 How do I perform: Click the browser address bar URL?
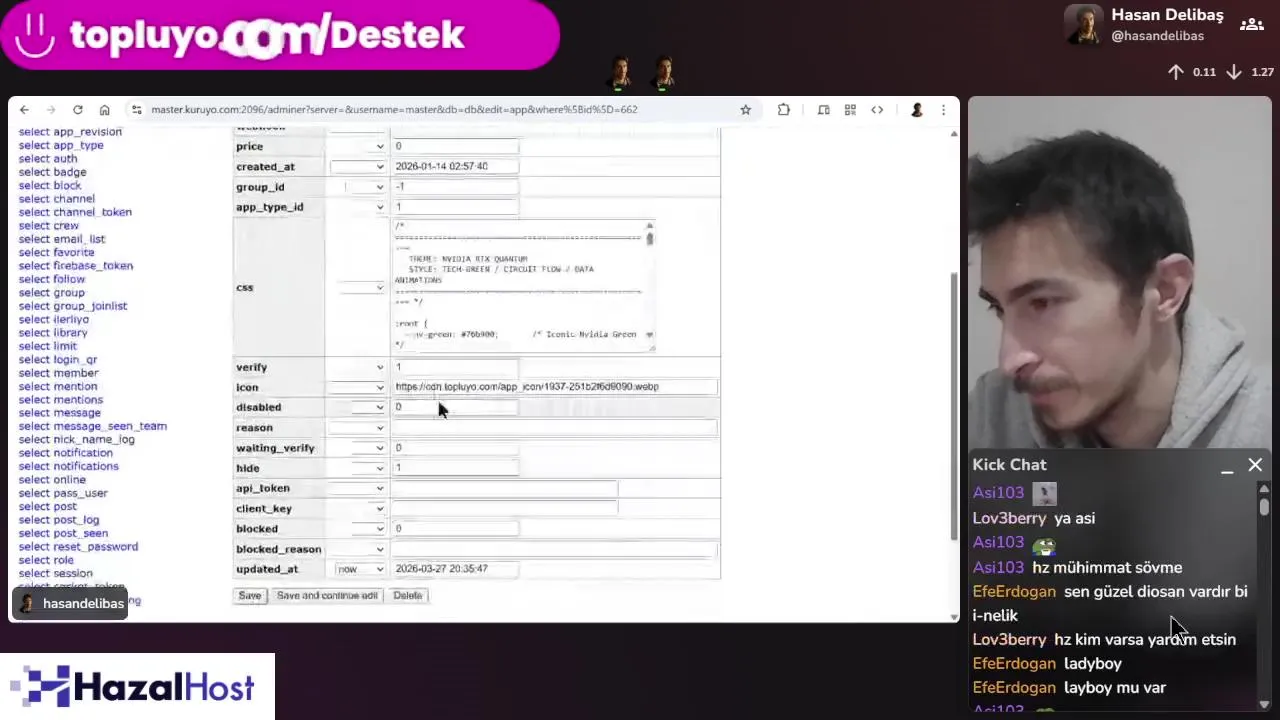click(394, 110)
